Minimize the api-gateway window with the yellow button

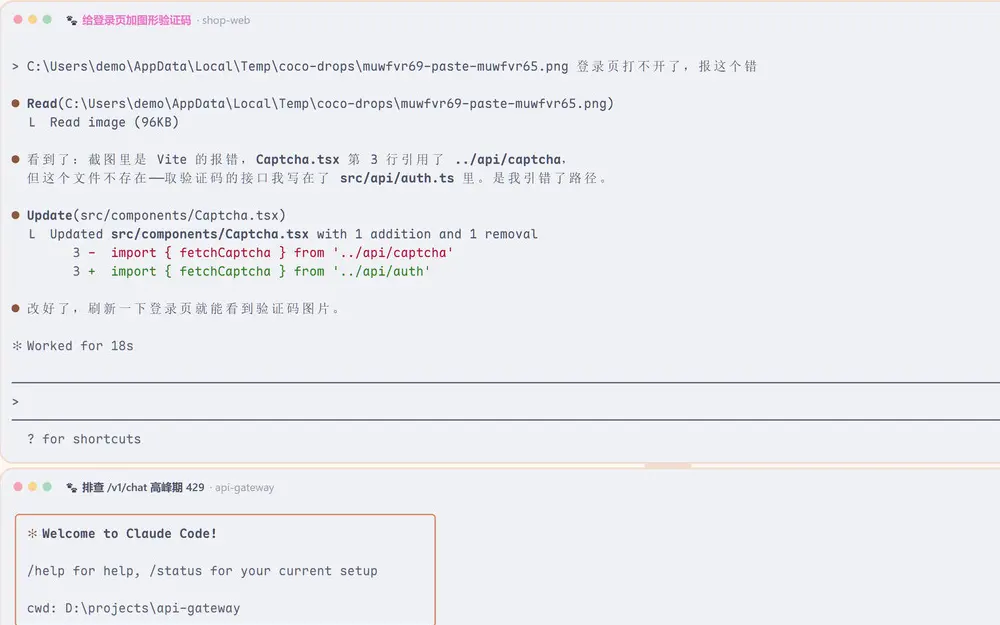[x=33, y=487]
